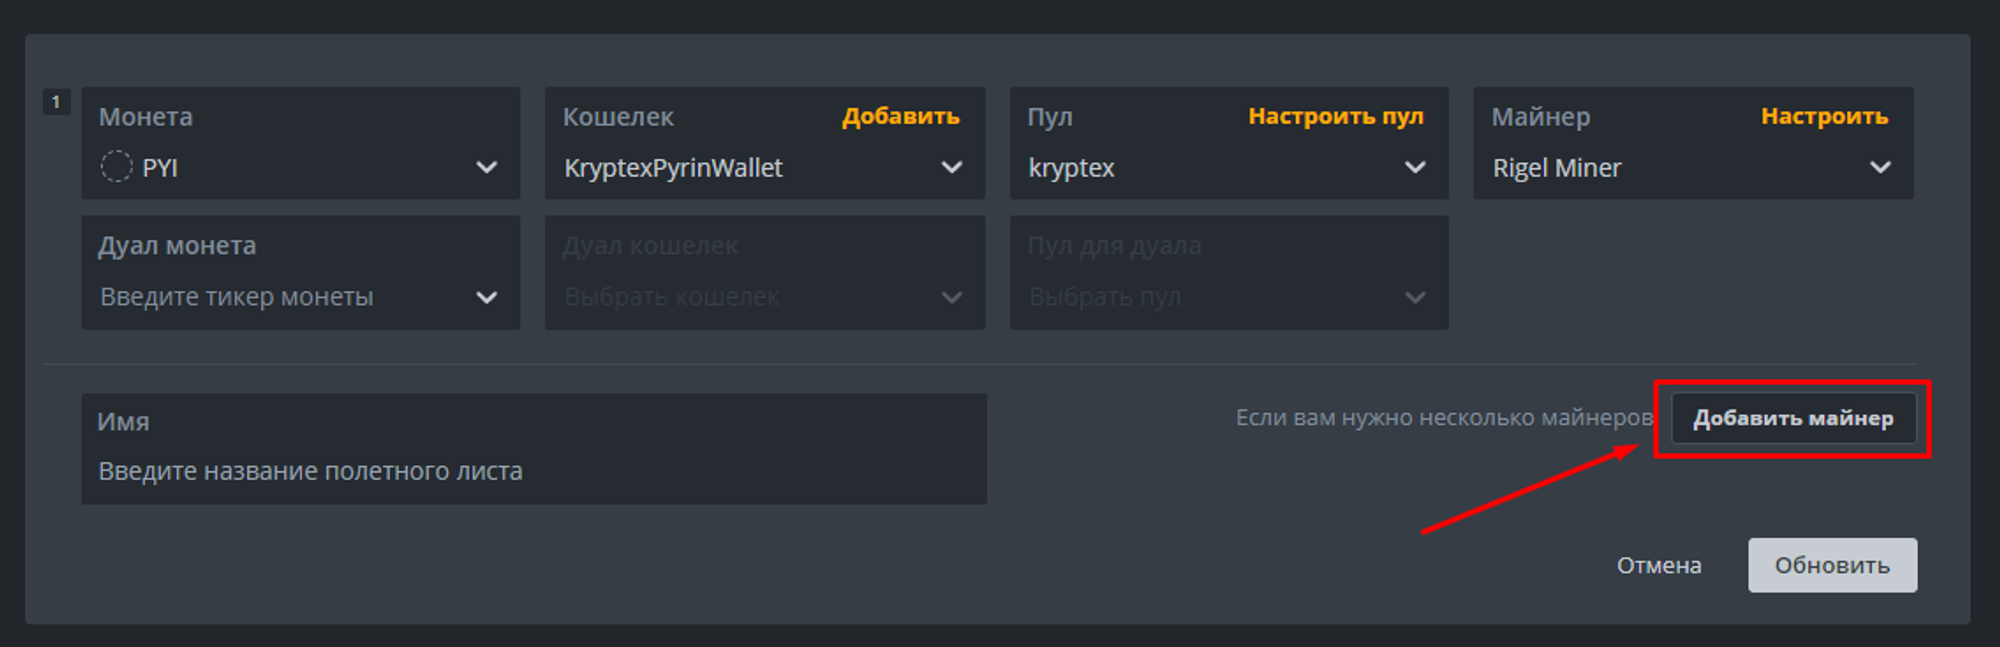The image size is (2000, 647).
Task: Click the Добавить майнер button
Action: 1793,418
